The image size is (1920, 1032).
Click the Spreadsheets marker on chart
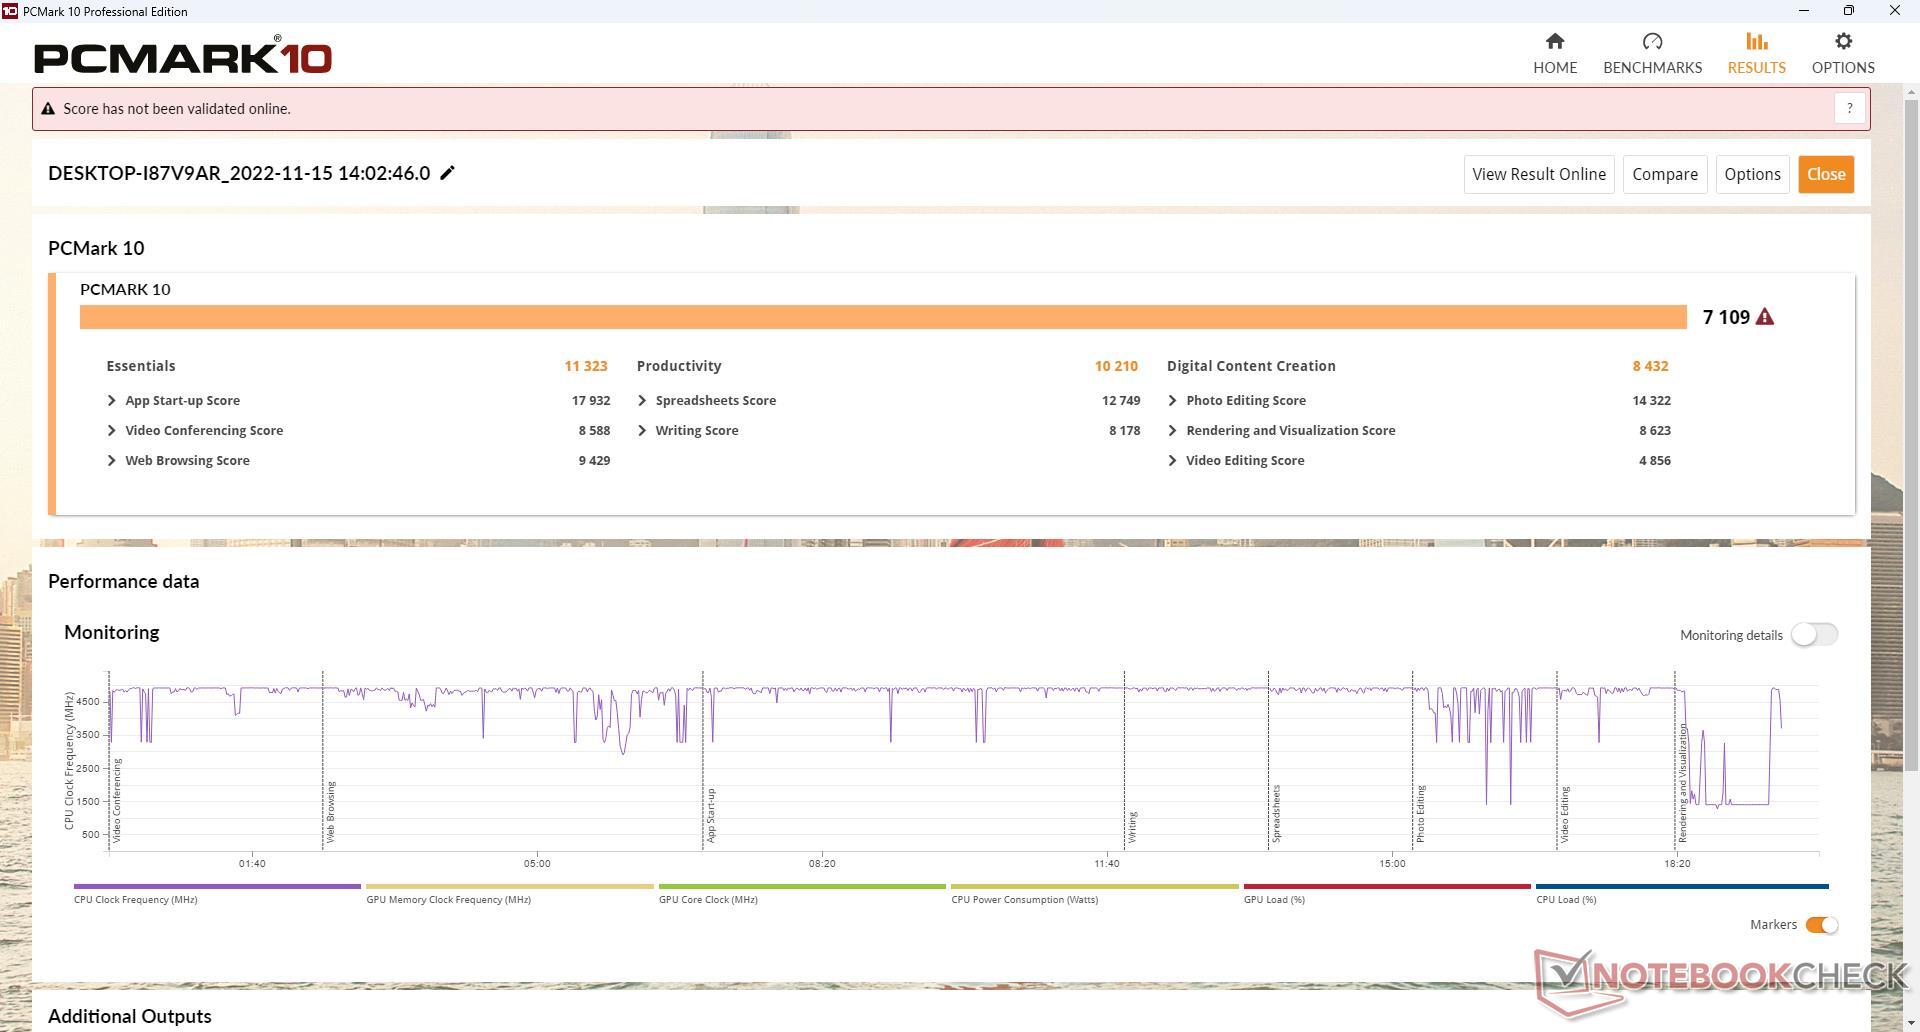coord(1277,813)
